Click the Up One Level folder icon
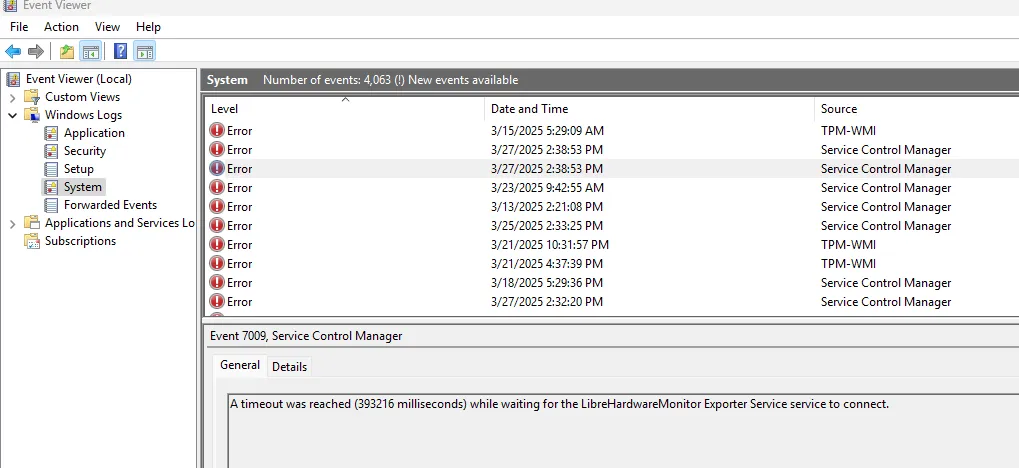This screenshot has height=468, width=1019. point(66,51)
